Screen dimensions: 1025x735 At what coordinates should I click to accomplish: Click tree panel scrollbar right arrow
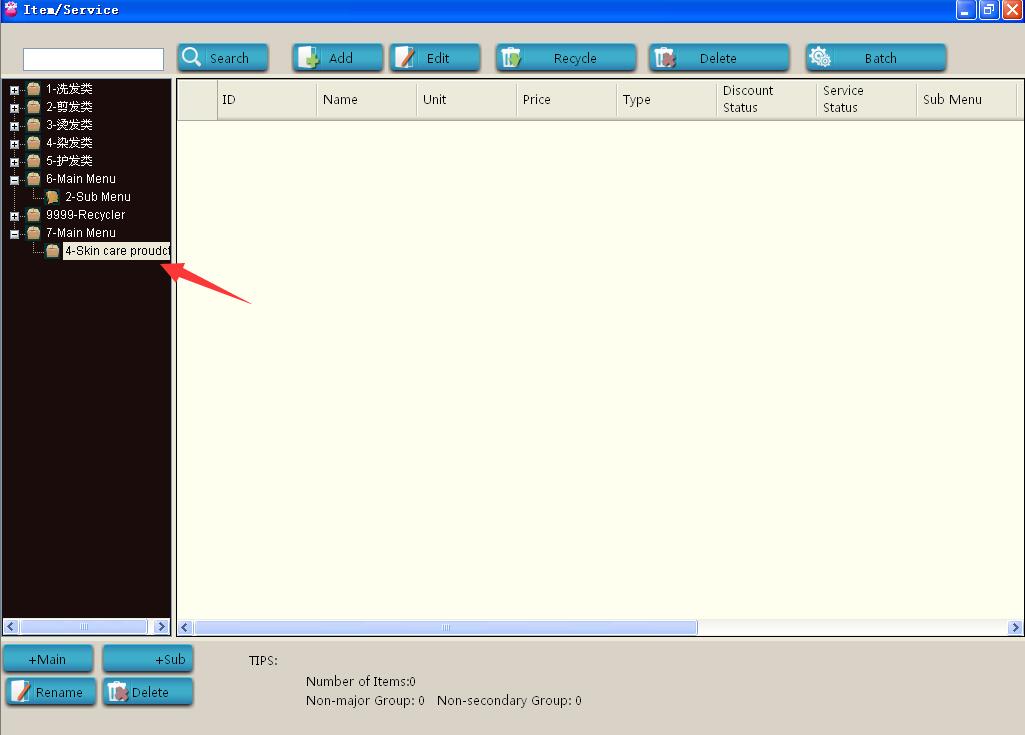tap(161, 626)
